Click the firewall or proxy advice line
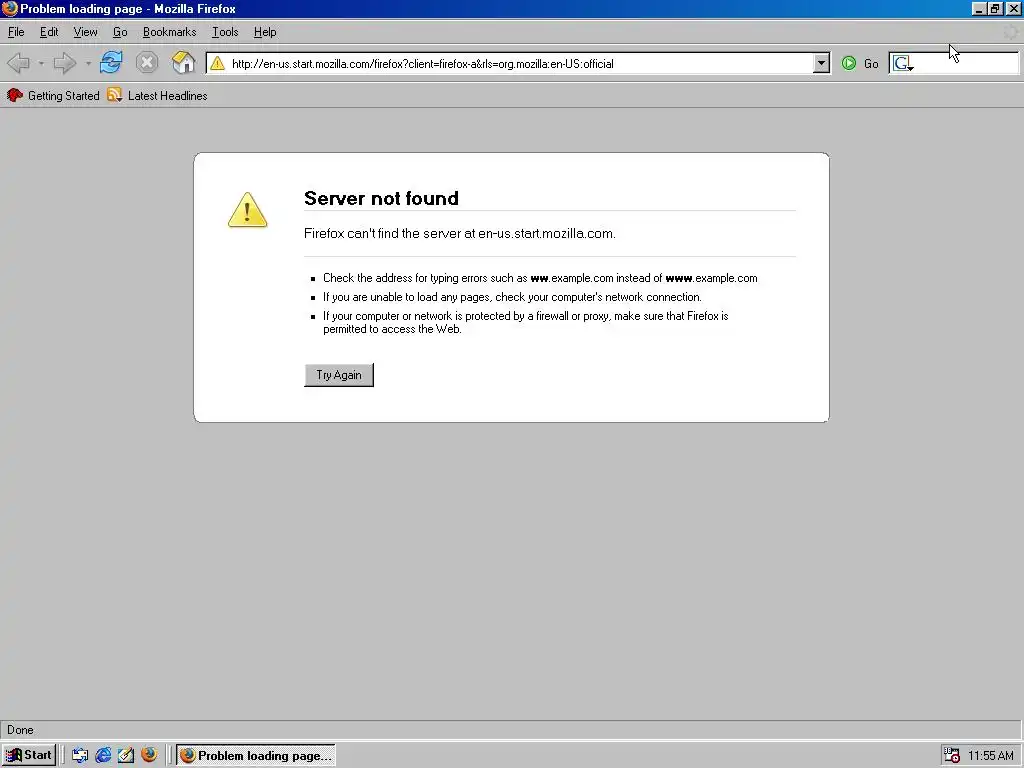The image size is (1024, 768). pos(526,322)
